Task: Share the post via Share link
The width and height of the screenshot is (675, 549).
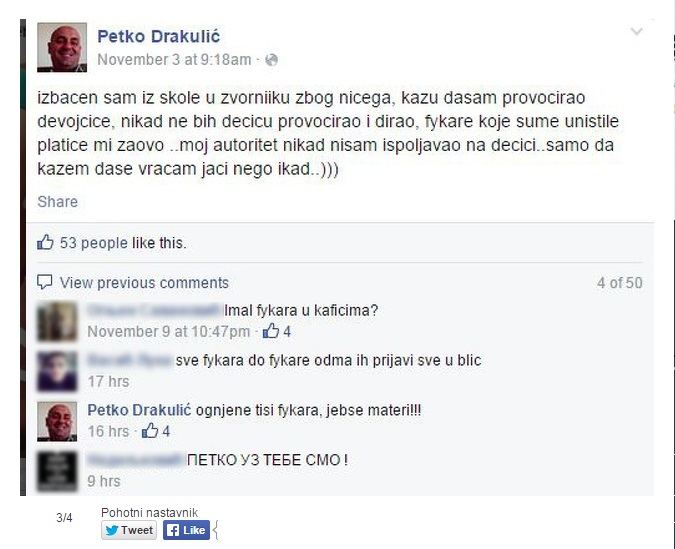Action: (58, 202)
